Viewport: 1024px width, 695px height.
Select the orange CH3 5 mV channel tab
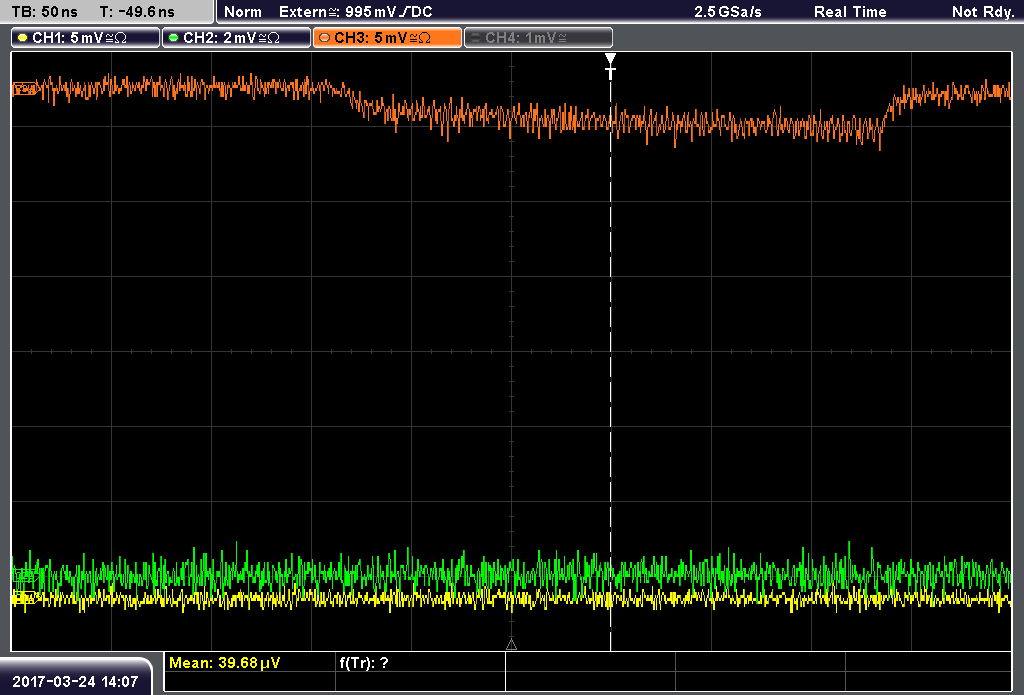387,38
